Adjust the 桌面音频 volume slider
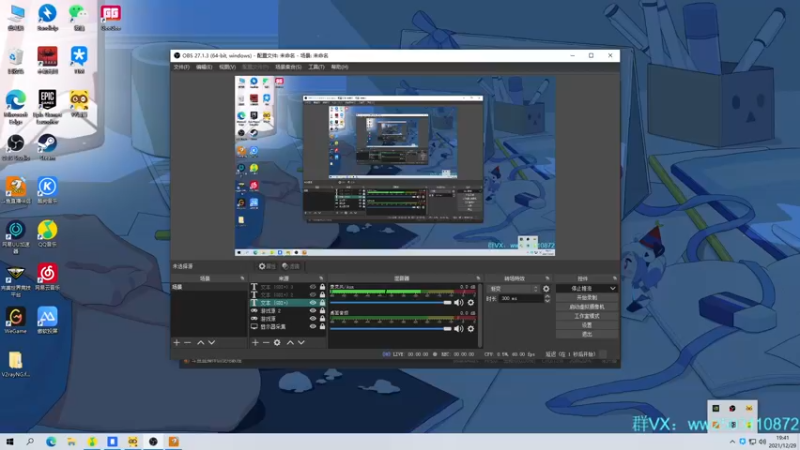This screenshot has width=800, height=450. [x=391, y=329]
